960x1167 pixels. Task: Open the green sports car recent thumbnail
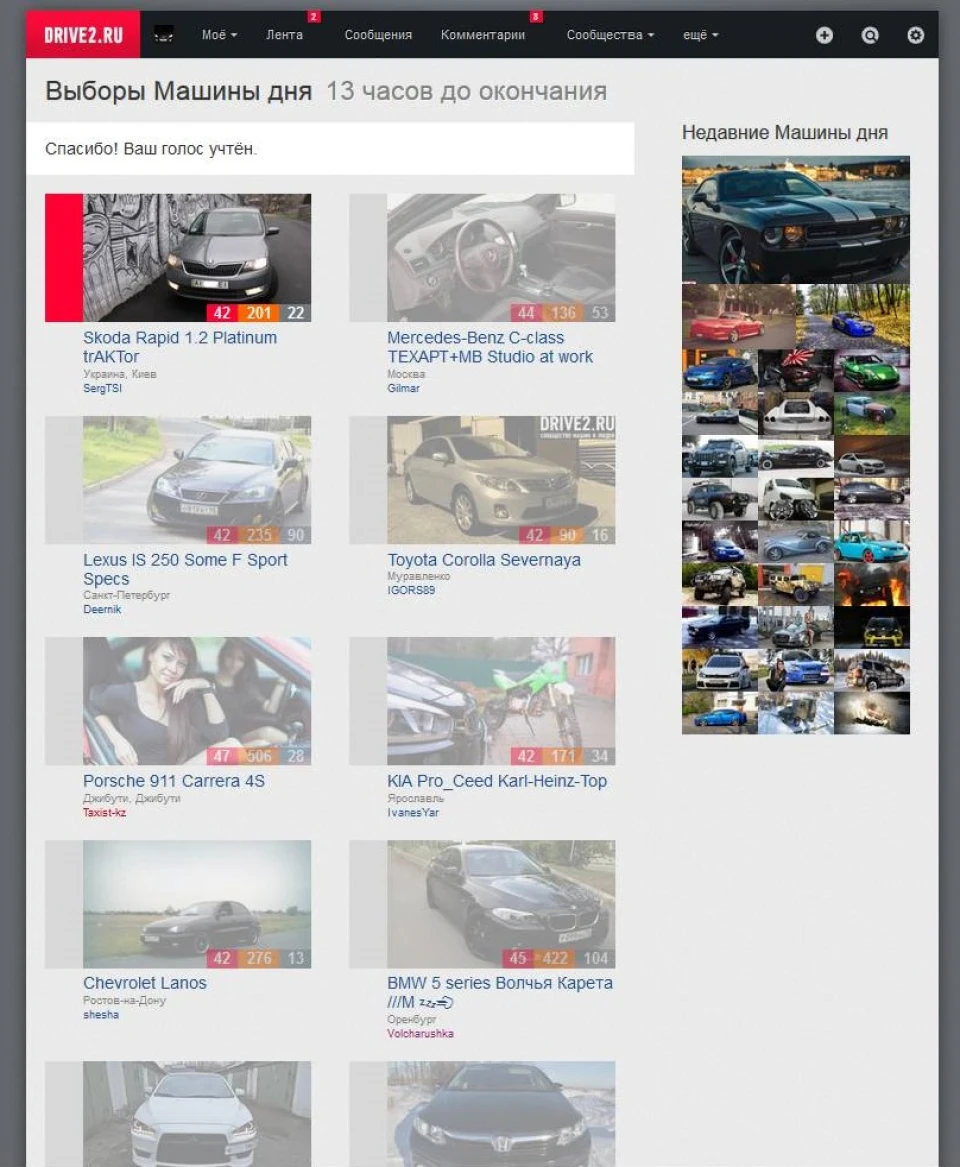(x=871, y=370)
